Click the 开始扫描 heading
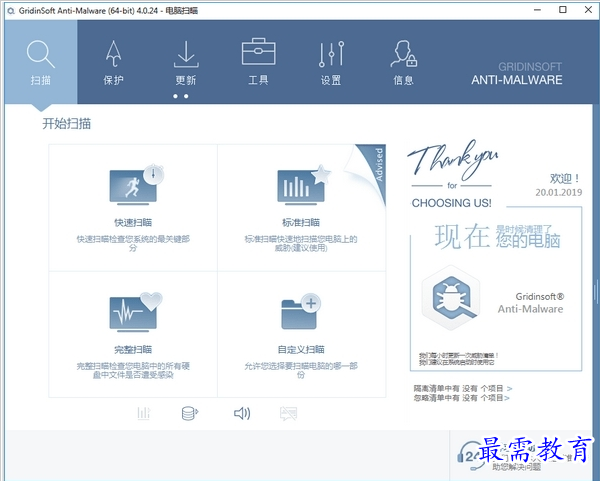 click(x=67, y=124)
